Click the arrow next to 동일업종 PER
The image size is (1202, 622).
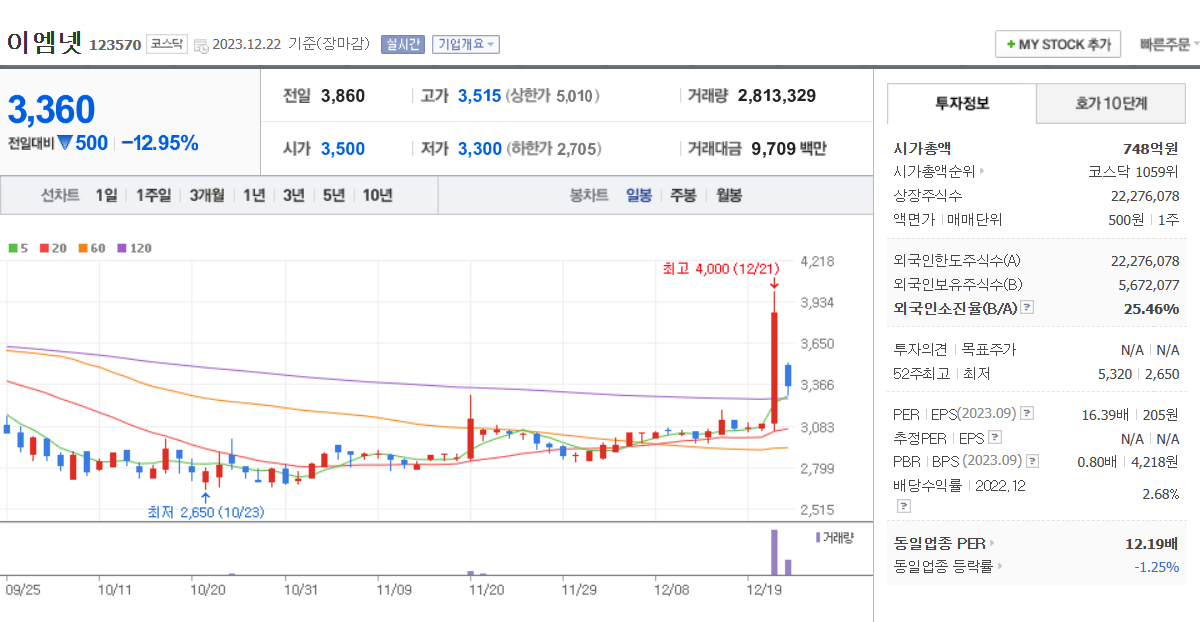(991, 544)
